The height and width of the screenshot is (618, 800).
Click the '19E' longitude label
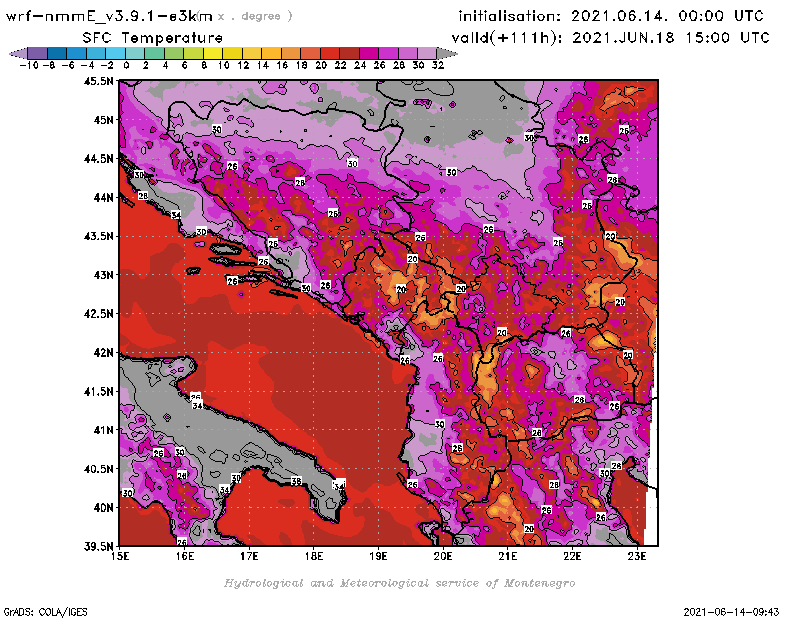point(378,557)
